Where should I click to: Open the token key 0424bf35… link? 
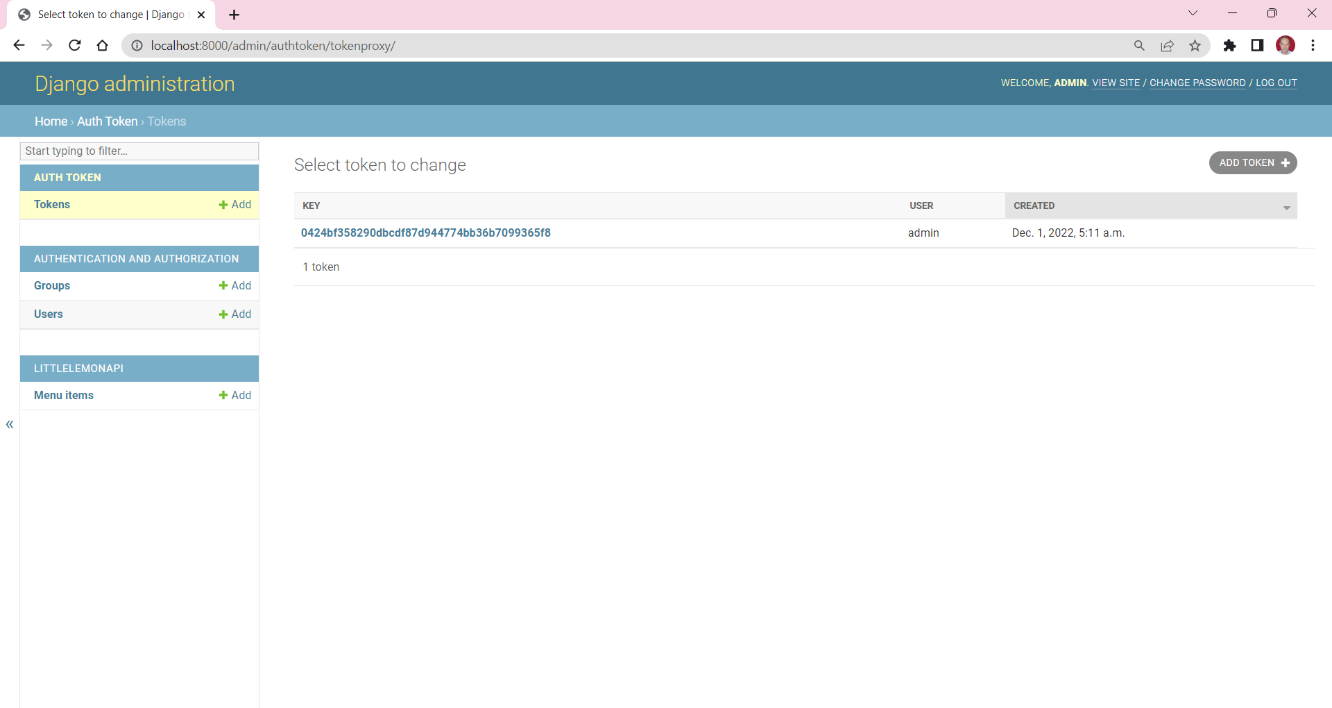pyautogui.click(x=425, y=233)
